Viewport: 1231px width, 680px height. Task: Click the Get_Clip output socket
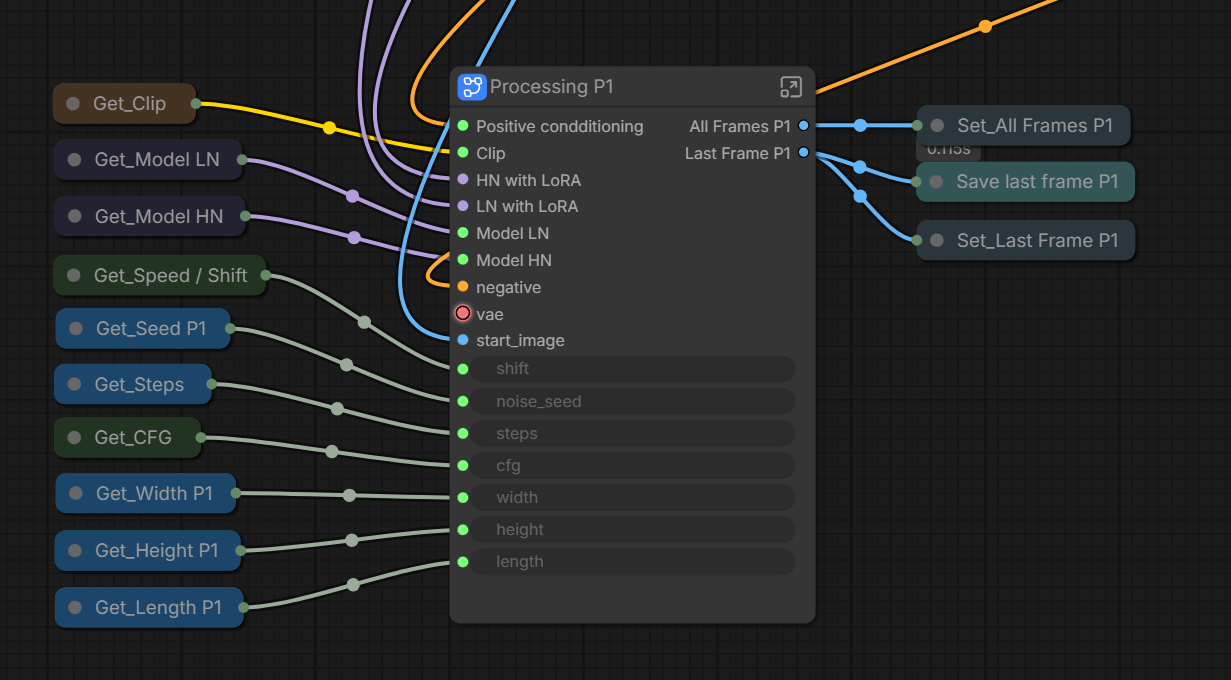pos(195,103)
